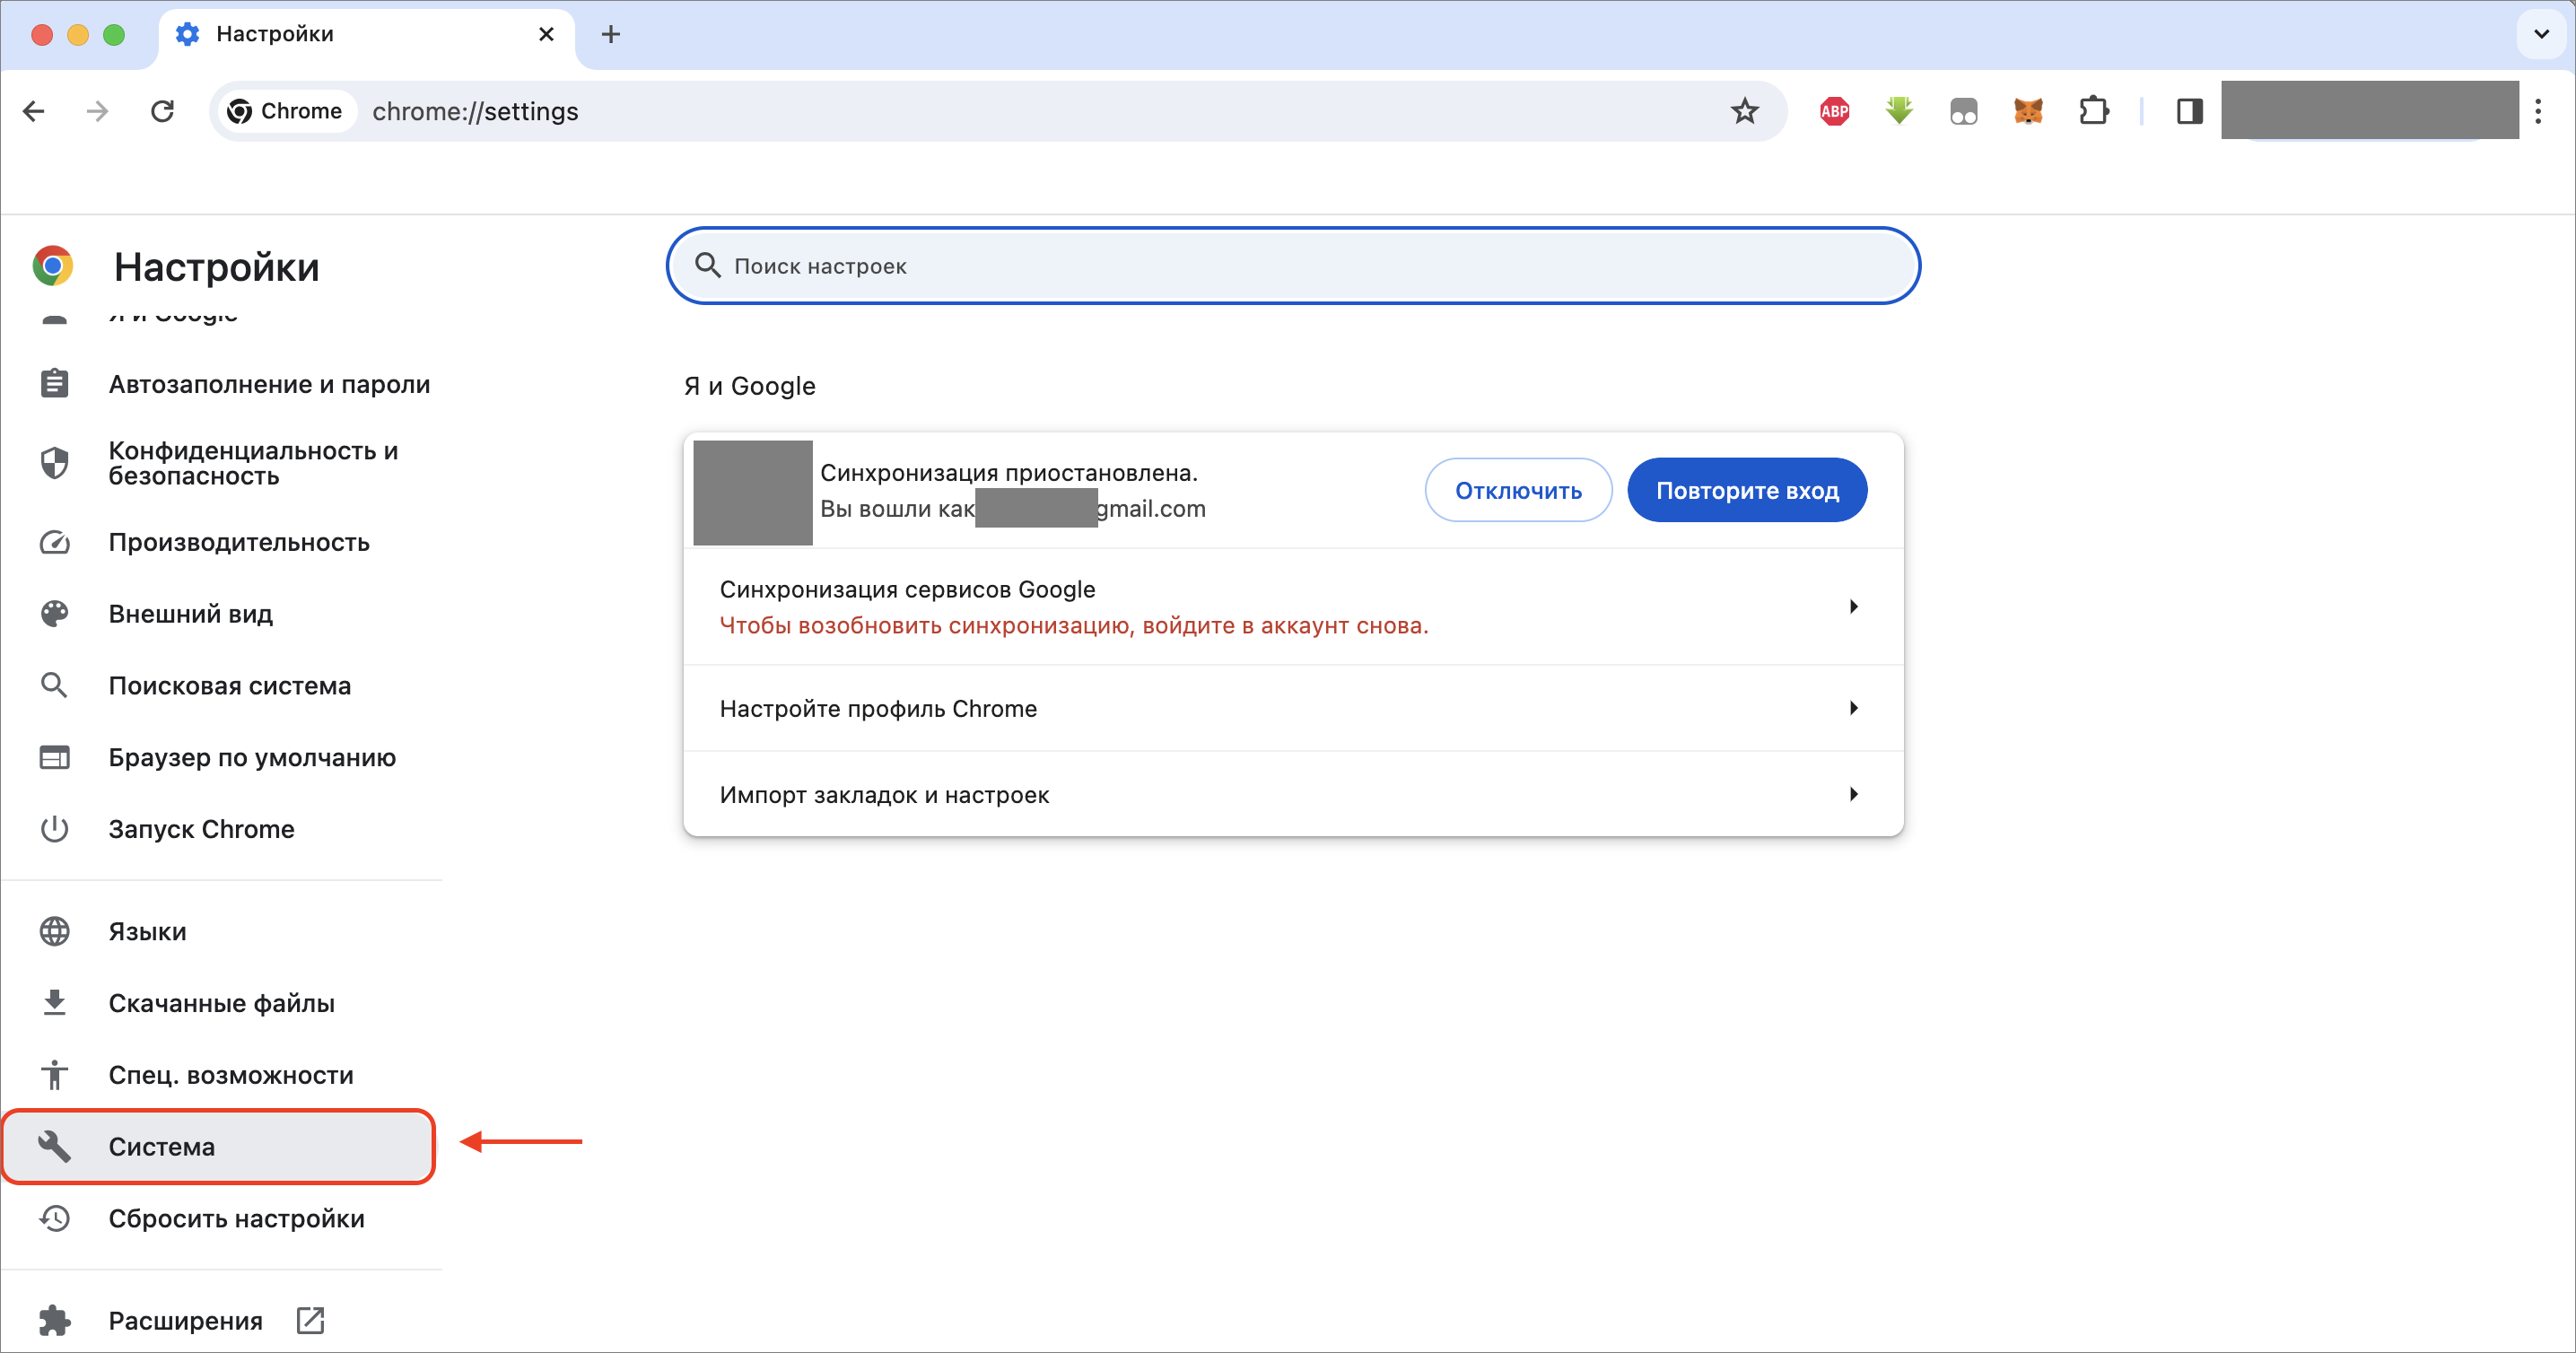Expand the tab search chevron
Image resolution: width=2576 pixels, height=1353 pixels.
(2541, 35)
